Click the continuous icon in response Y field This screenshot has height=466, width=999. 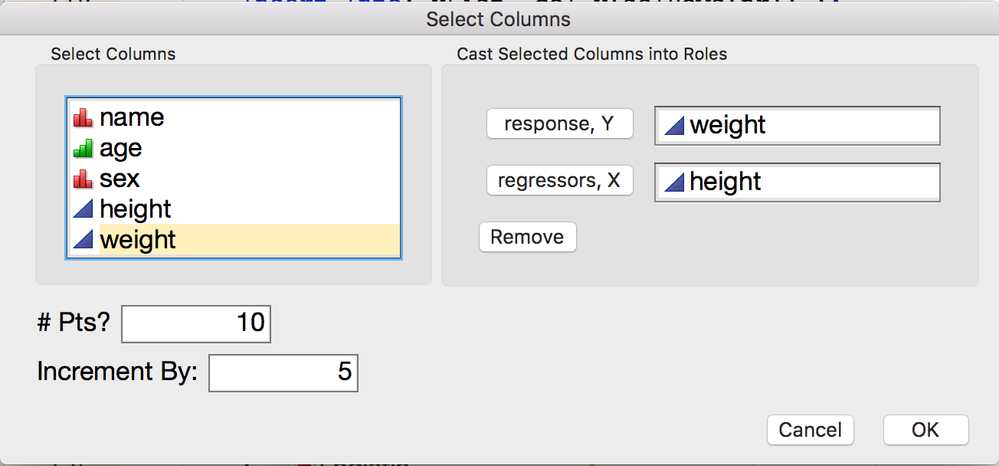pos(674,126)
